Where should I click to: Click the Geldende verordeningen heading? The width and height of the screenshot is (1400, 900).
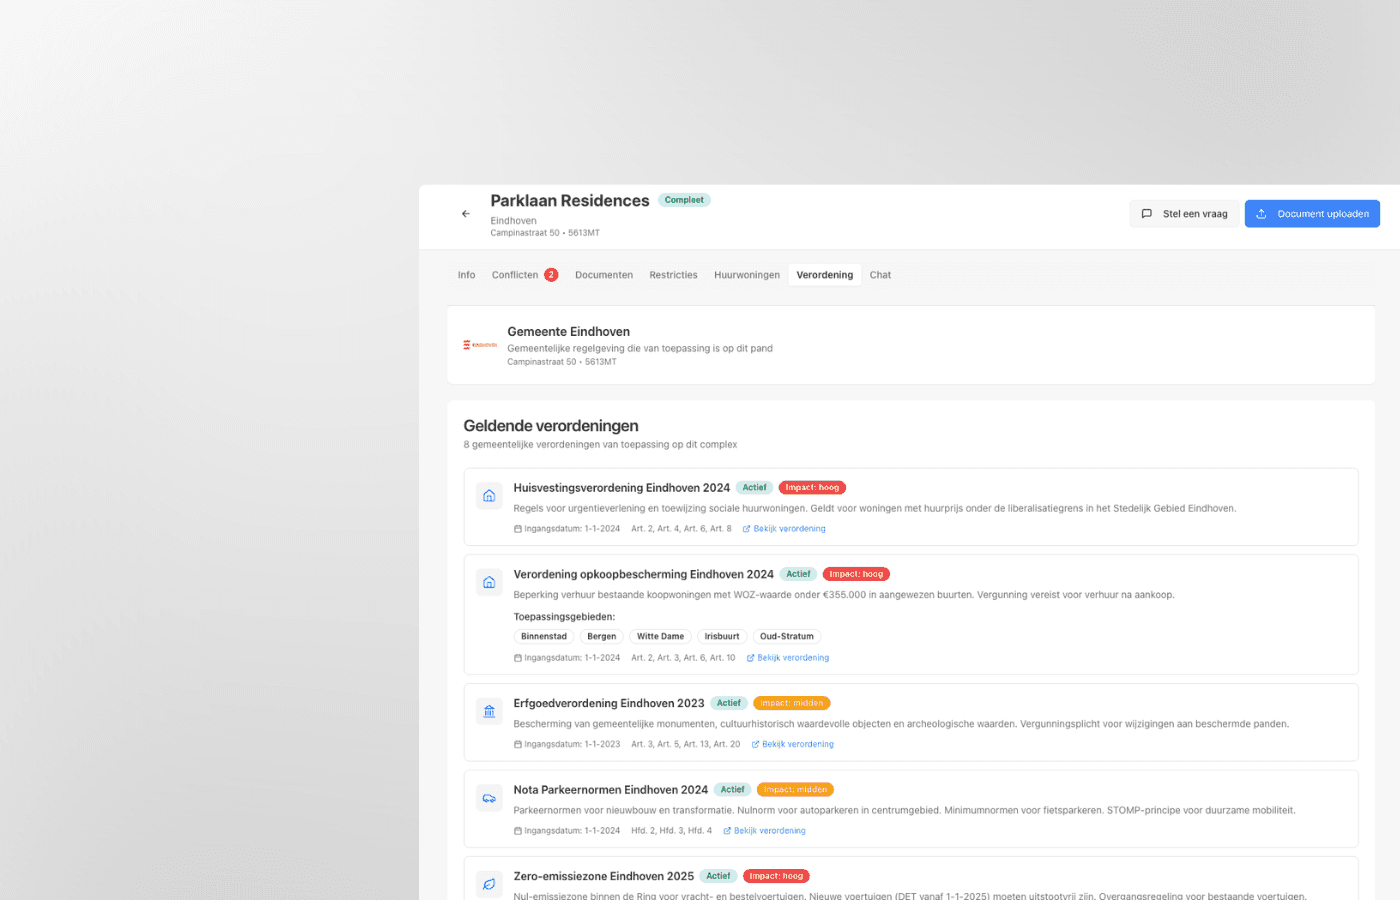click(551, 426)
